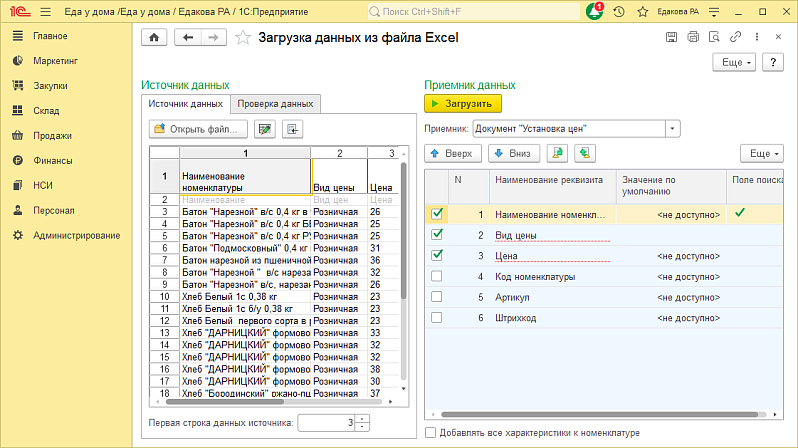Click the horizontal scrollbar under requisites table
This screenshot has height=448, width=798.
click(x=604, y=414)
